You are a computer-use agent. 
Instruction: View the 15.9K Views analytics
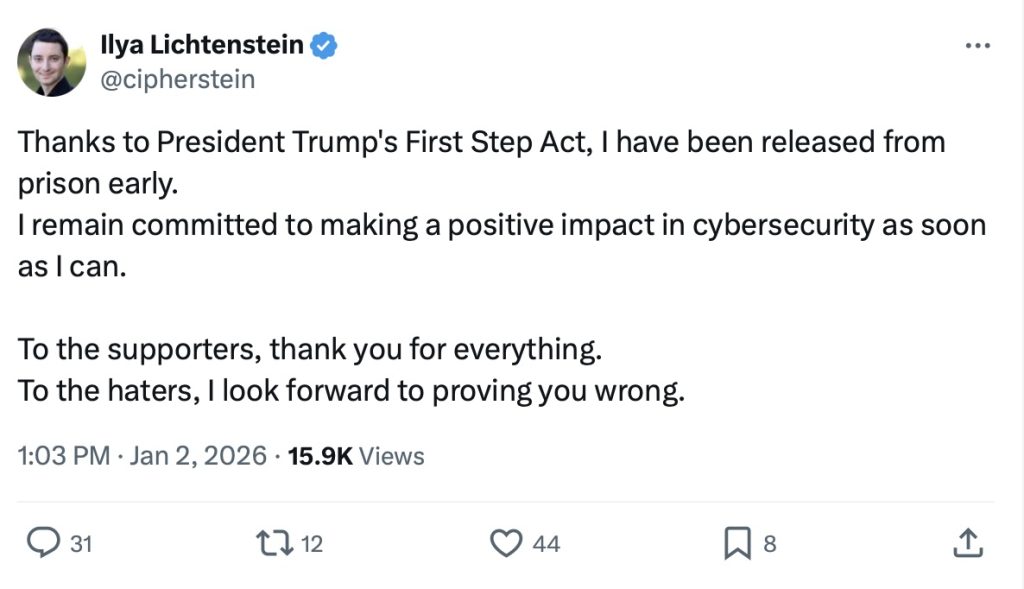[356, 456]
